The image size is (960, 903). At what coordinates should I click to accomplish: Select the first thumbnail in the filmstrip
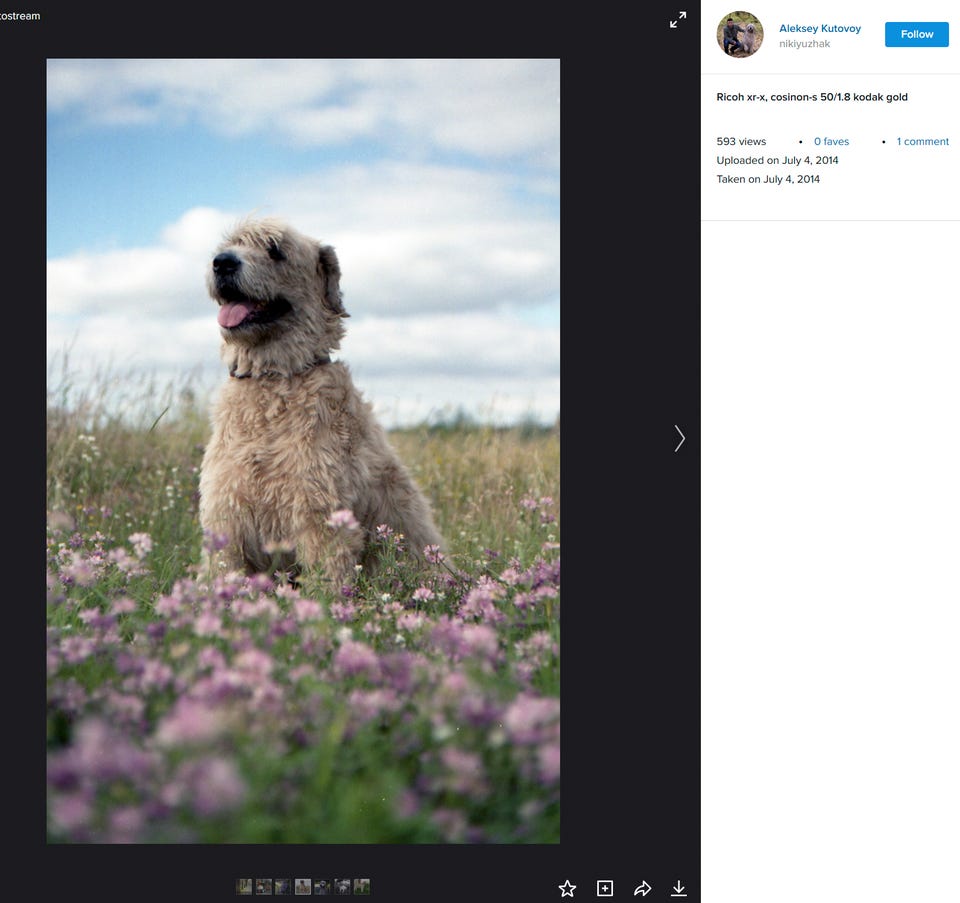pos(244,886)
